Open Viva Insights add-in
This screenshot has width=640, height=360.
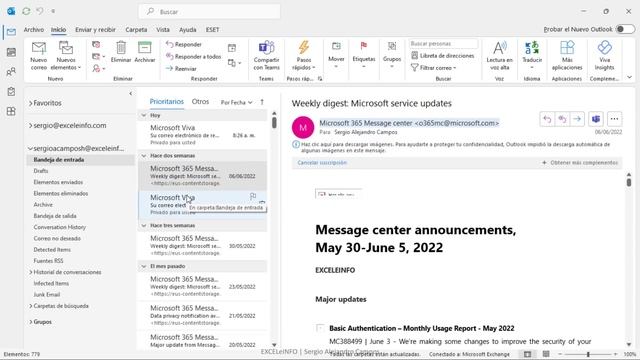[604, 56]
